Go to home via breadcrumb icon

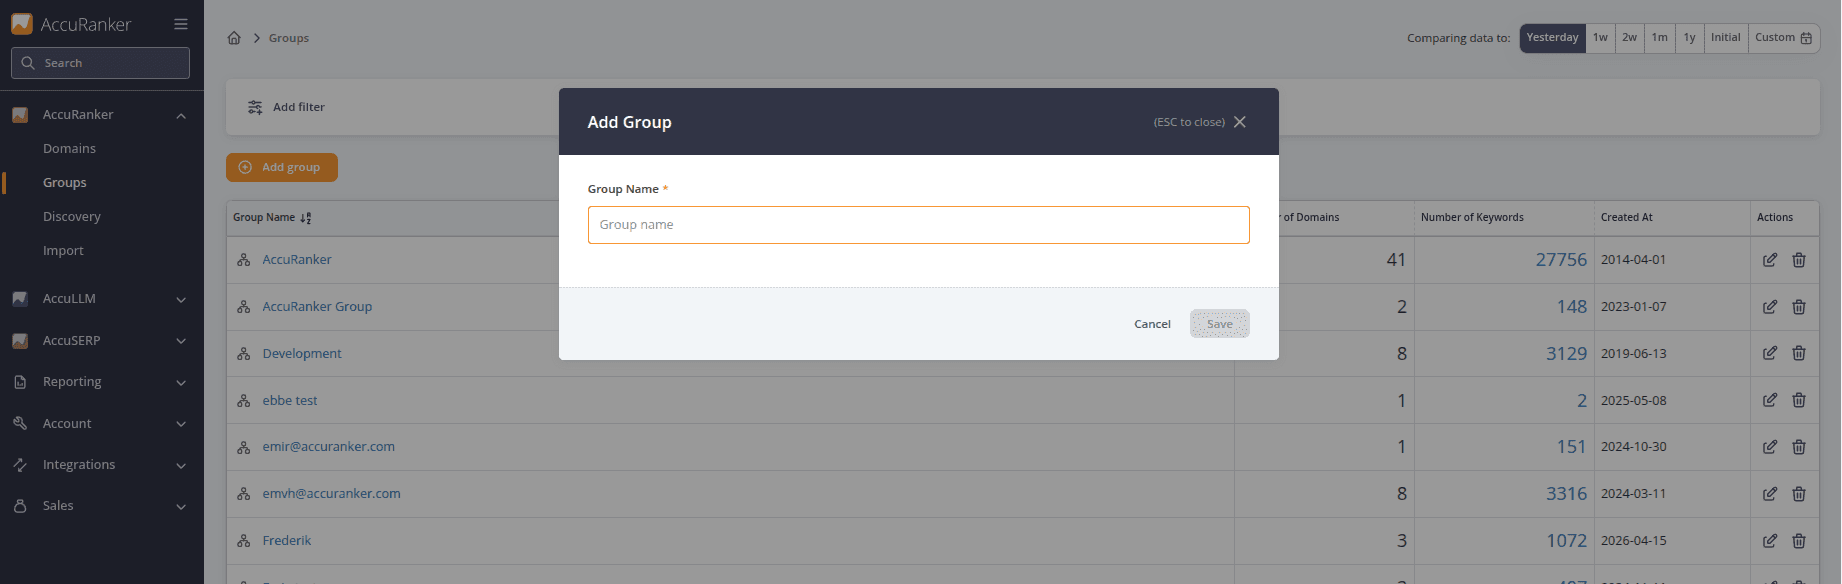(x=234, y=38)
